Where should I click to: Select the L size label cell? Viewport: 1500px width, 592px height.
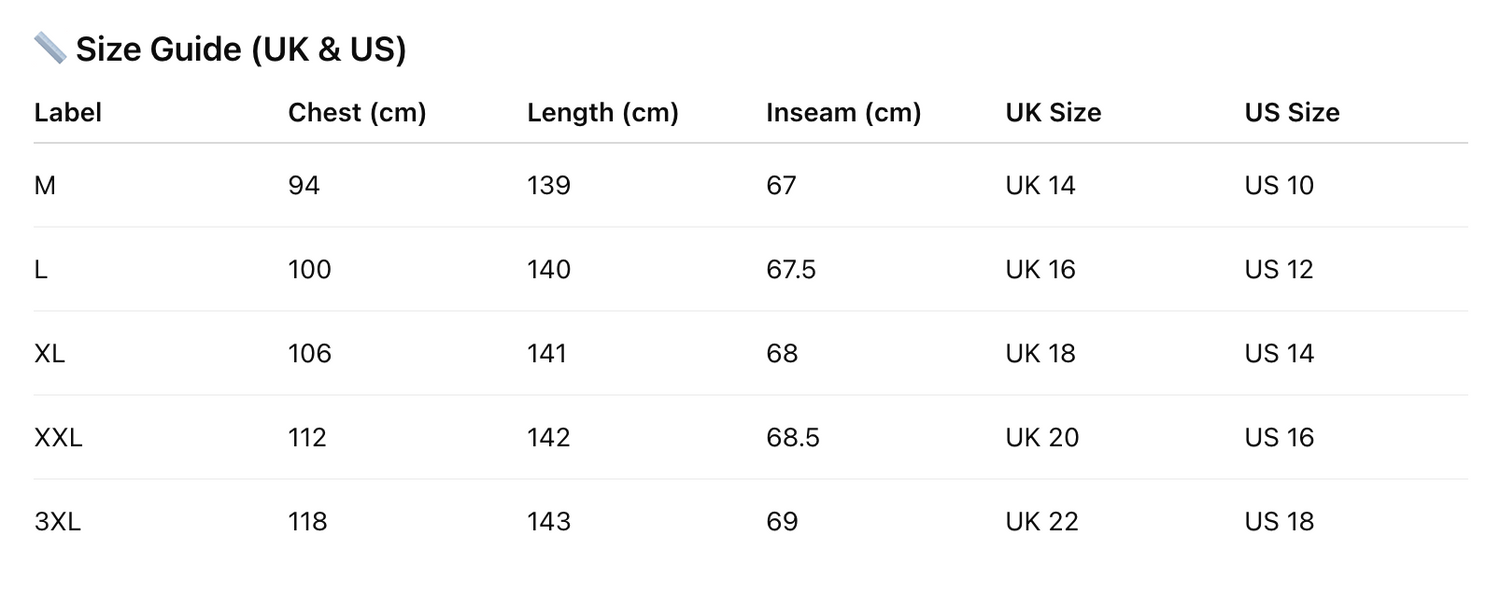[41, 269]
